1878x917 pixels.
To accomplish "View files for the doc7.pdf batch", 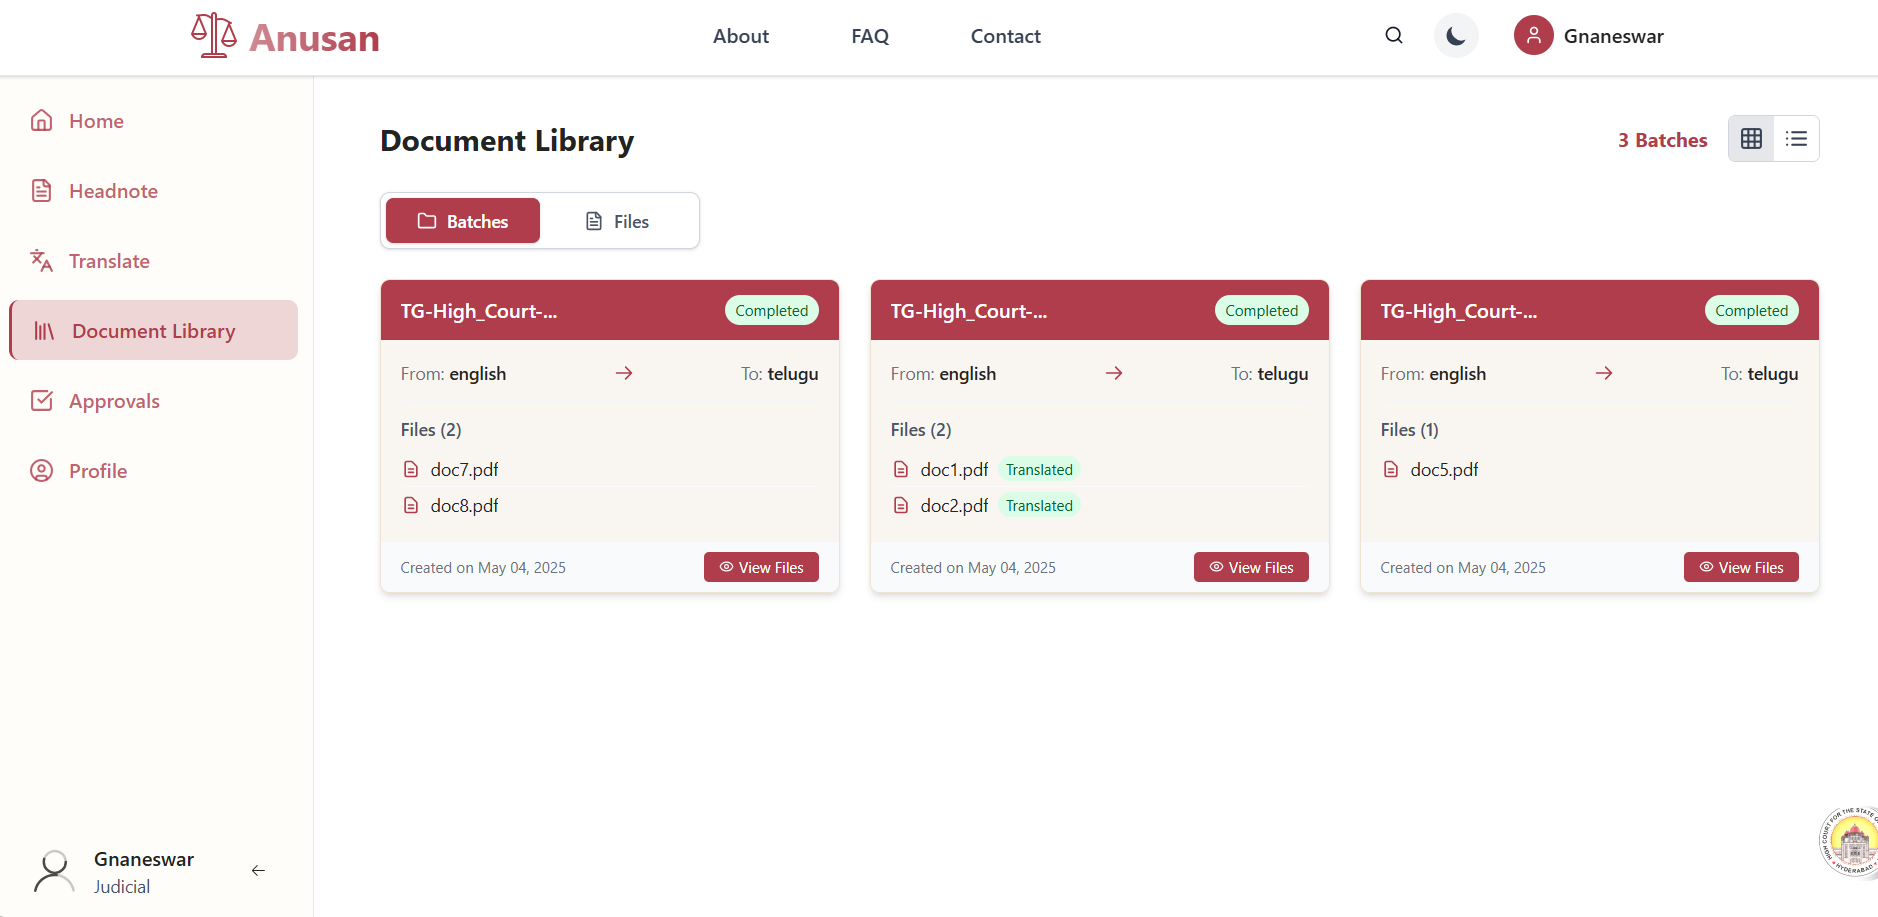I will [x=761, y=567].
